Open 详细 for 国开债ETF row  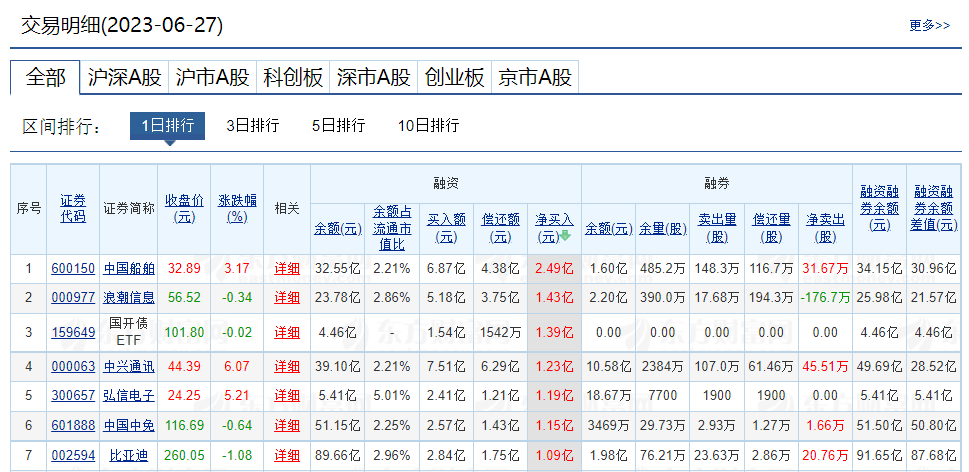point(287,333)
